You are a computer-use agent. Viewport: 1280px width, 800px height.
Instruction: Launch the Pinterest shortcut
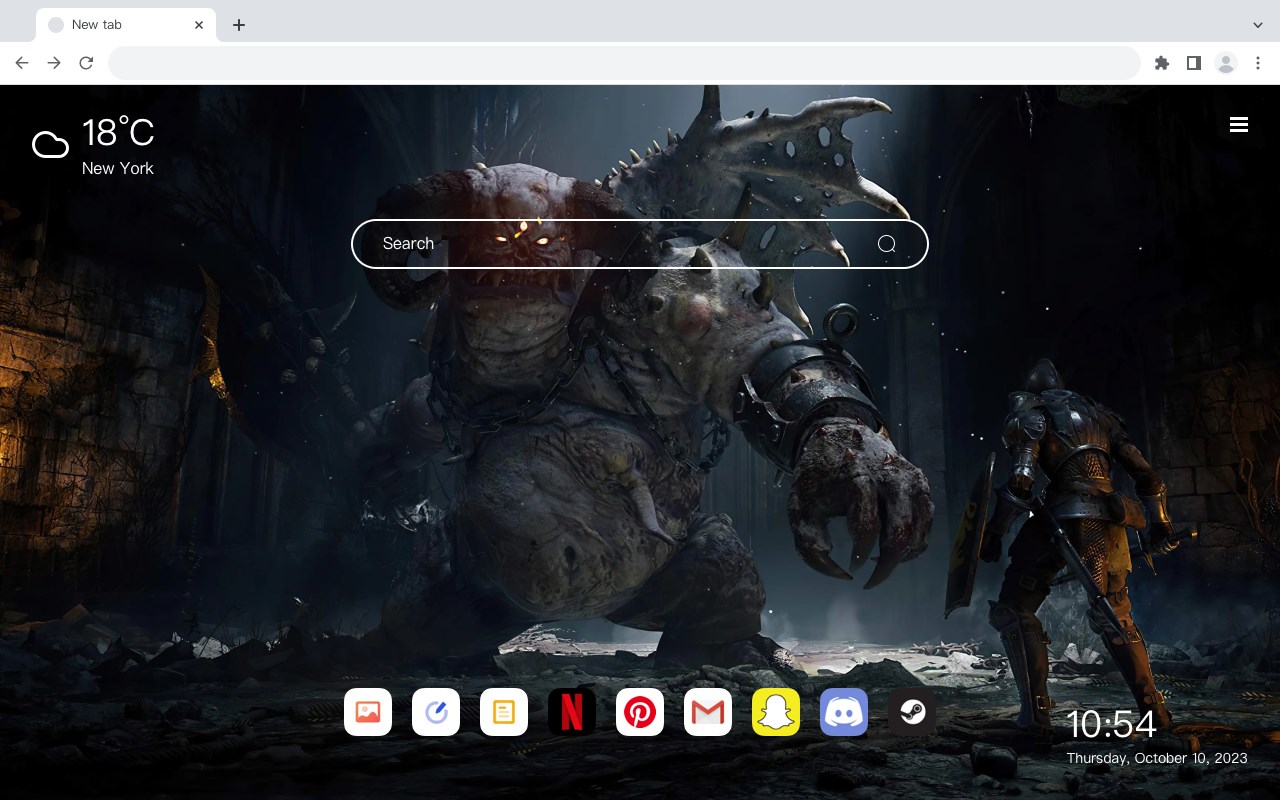coord(640,712)
